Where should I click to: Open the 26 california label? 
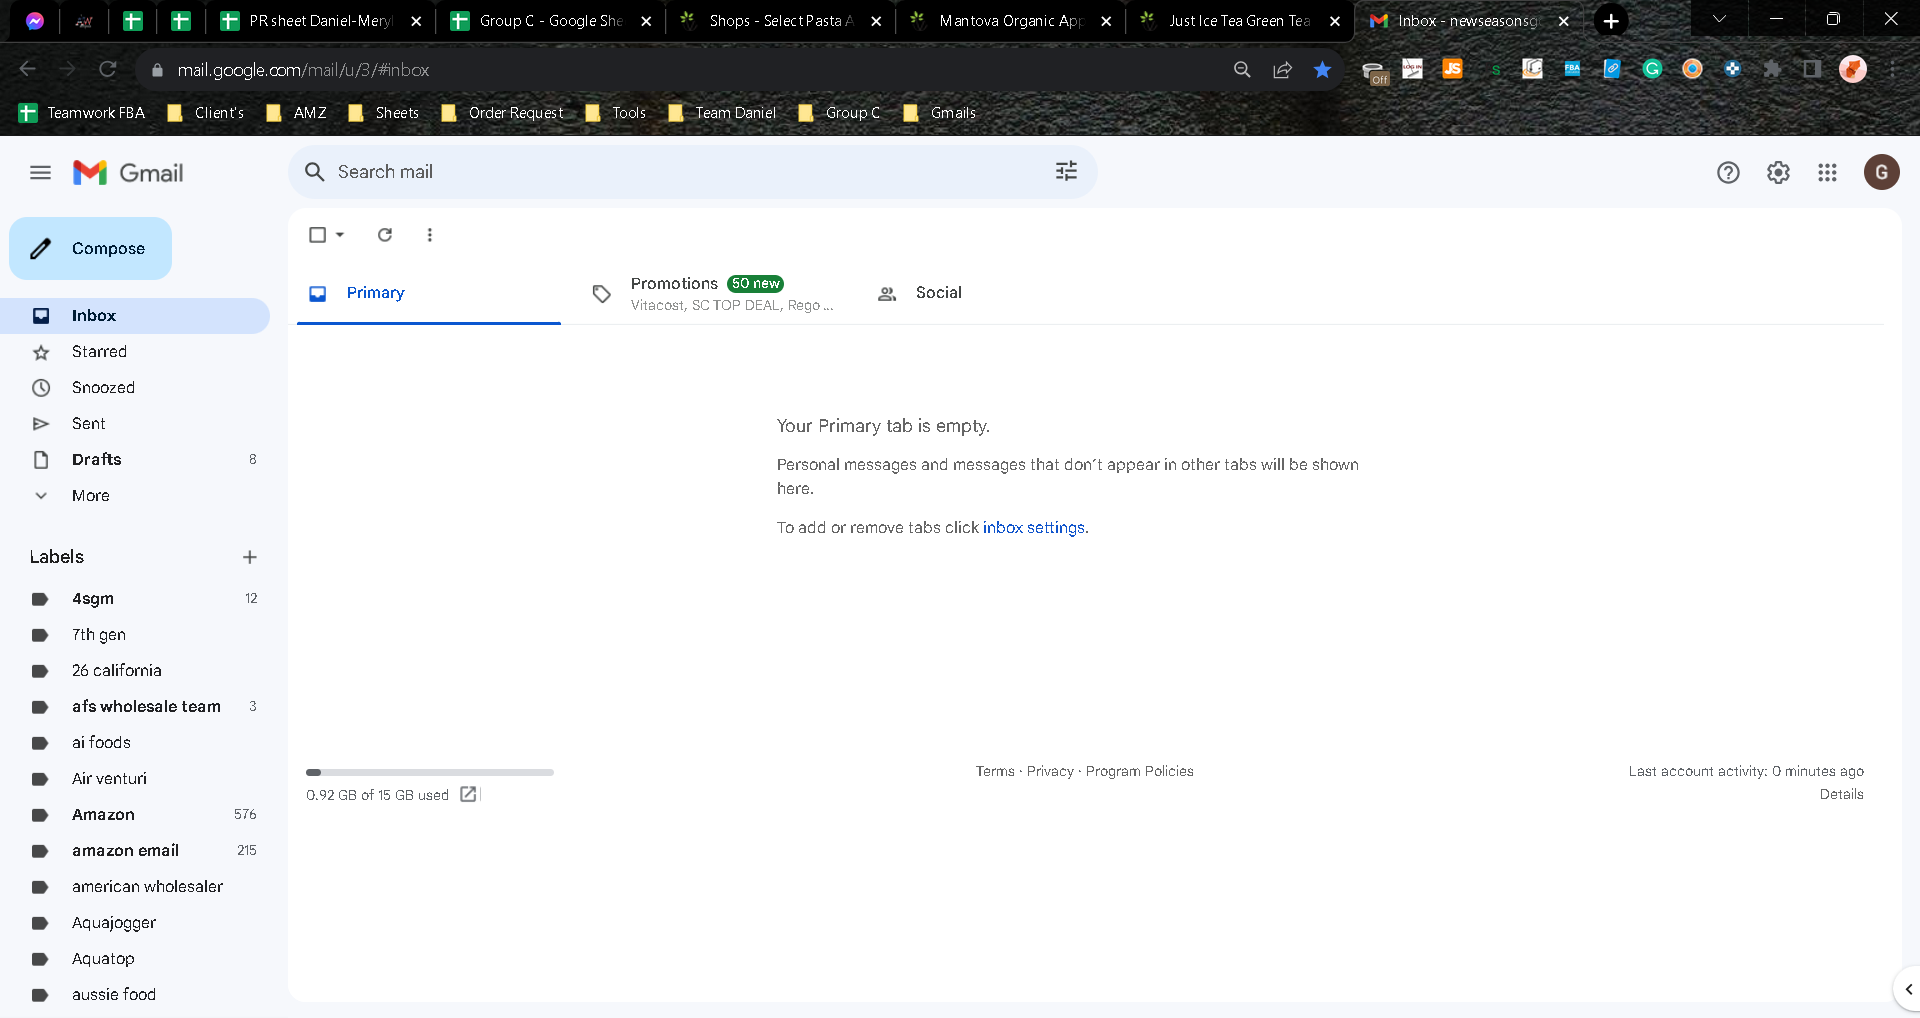coord(135,671)
